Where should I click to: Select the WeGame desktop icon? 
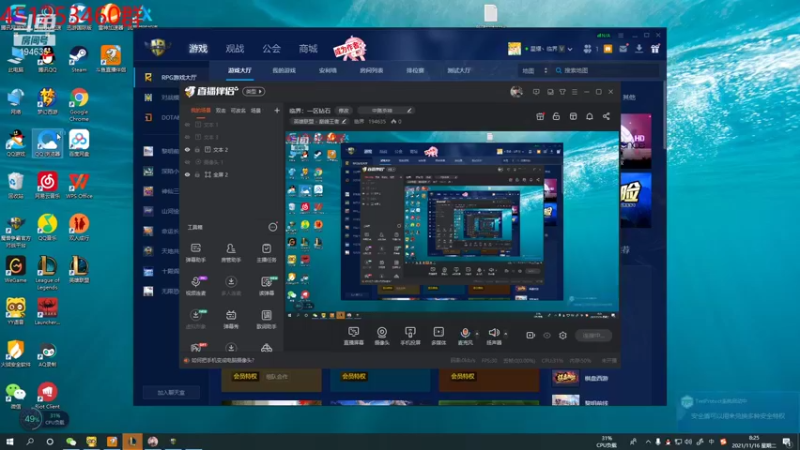click(15, 269)
